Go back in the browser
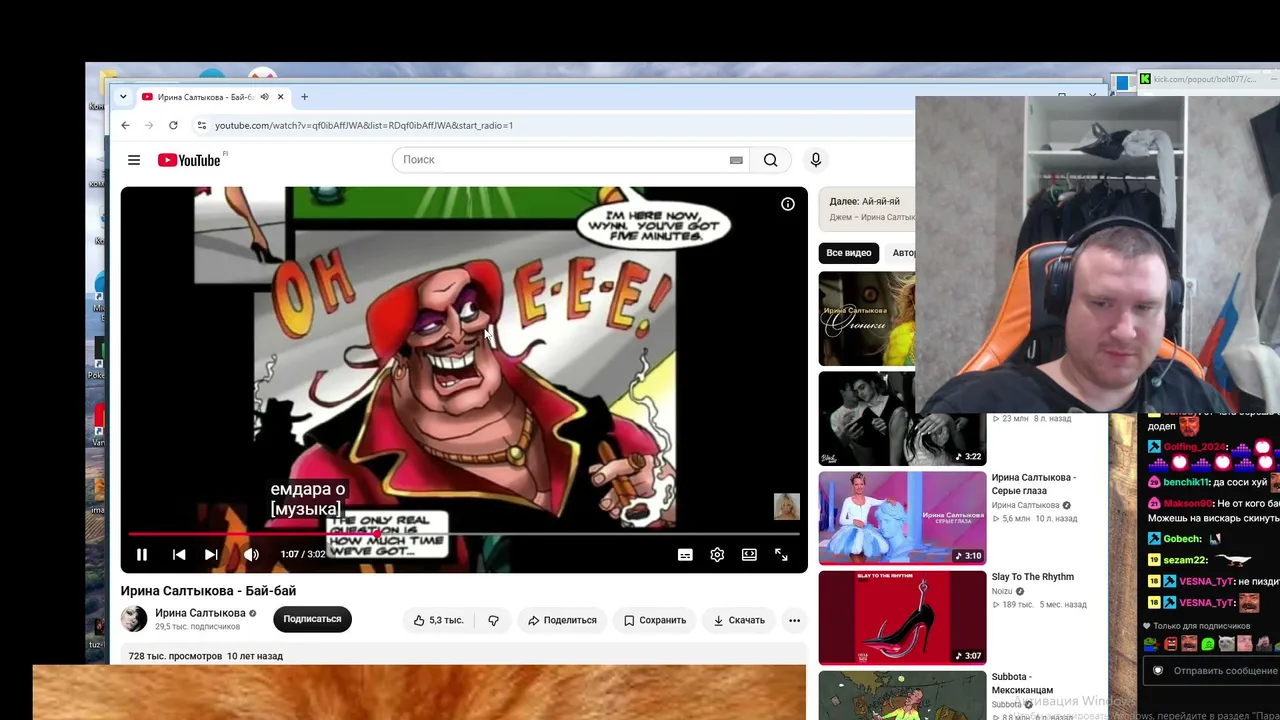This screenshot has width=1280, height=720. tap(125, 125)
